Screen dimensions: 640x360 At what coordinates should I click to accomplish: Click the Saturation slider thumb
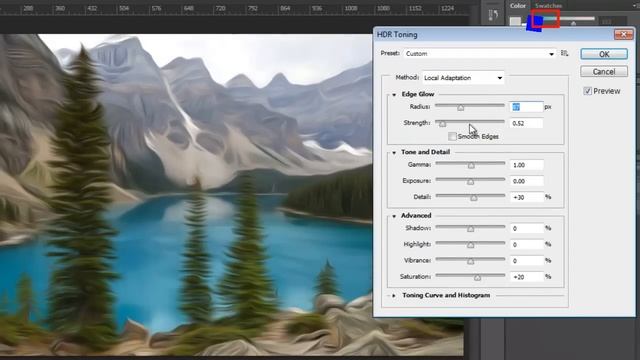[x=477, y=278]
